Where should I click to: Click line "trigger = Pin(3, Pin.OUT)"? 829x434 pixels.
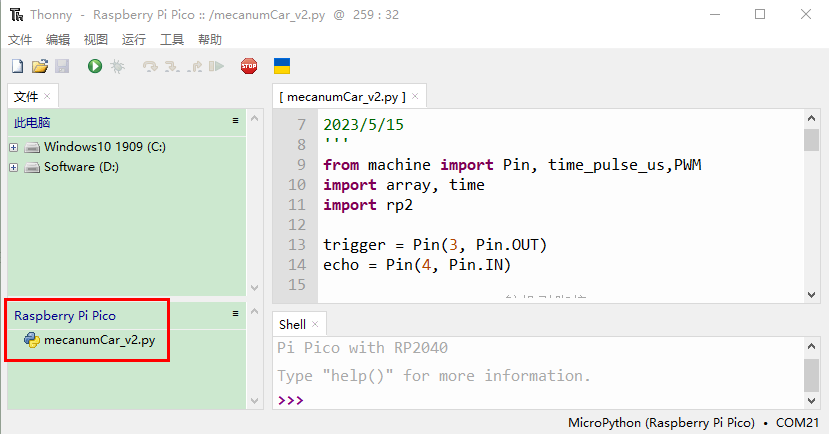click(435, 245)
